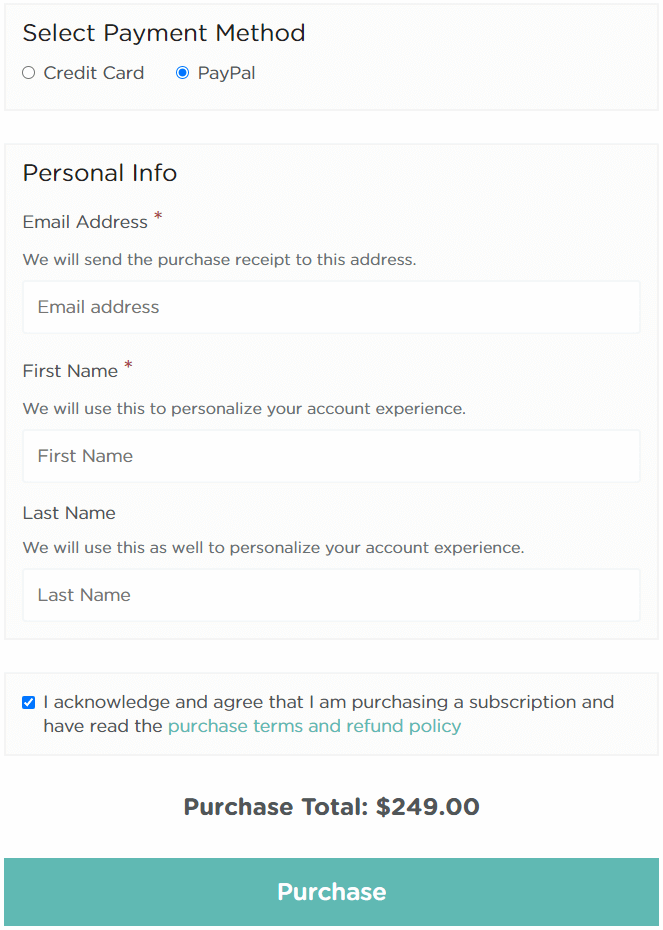This screenshot has height=930, width=663.
Task: Focus the Email address input field
Action: coord(332,307)
